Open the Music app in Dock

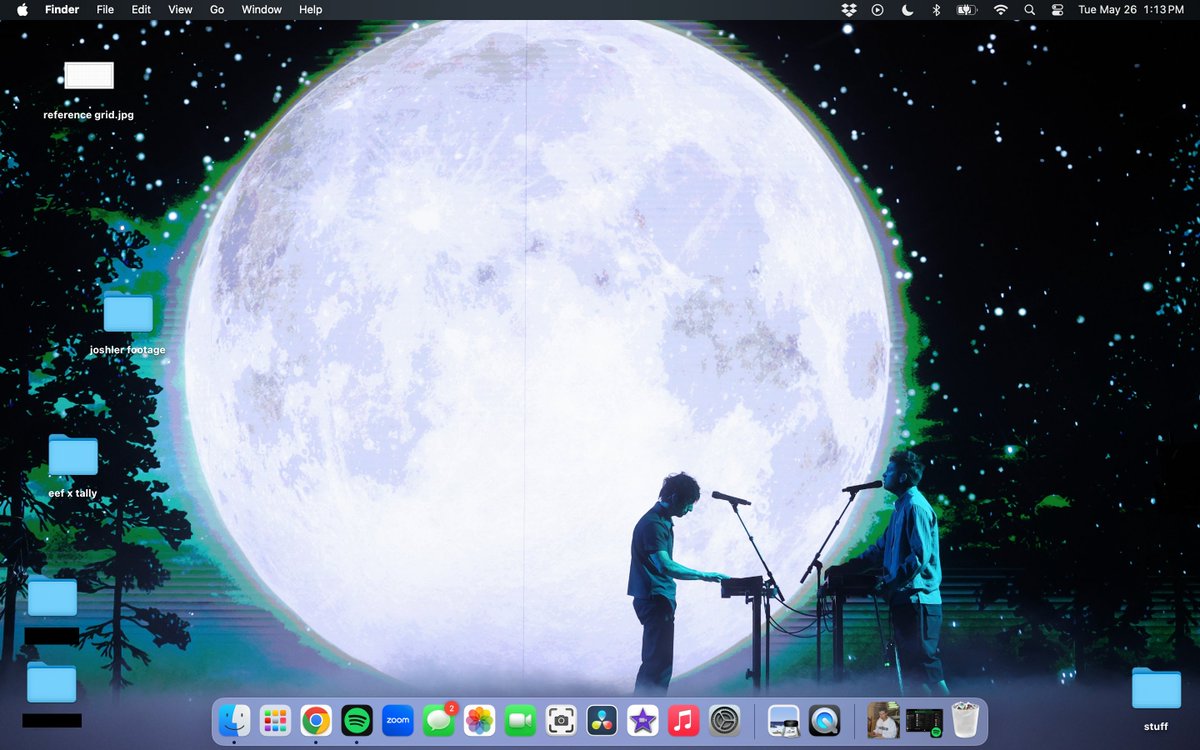pyautogui.click(x=683, y=720)
